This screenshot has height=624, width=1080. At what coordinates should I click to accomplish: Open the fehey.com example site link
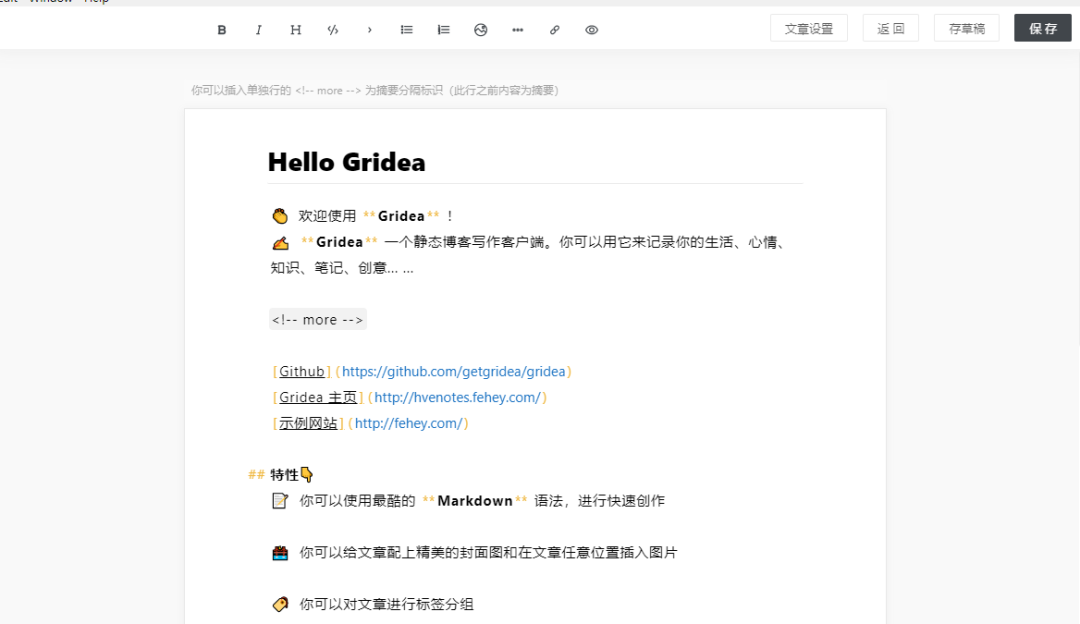click(408, 424)
